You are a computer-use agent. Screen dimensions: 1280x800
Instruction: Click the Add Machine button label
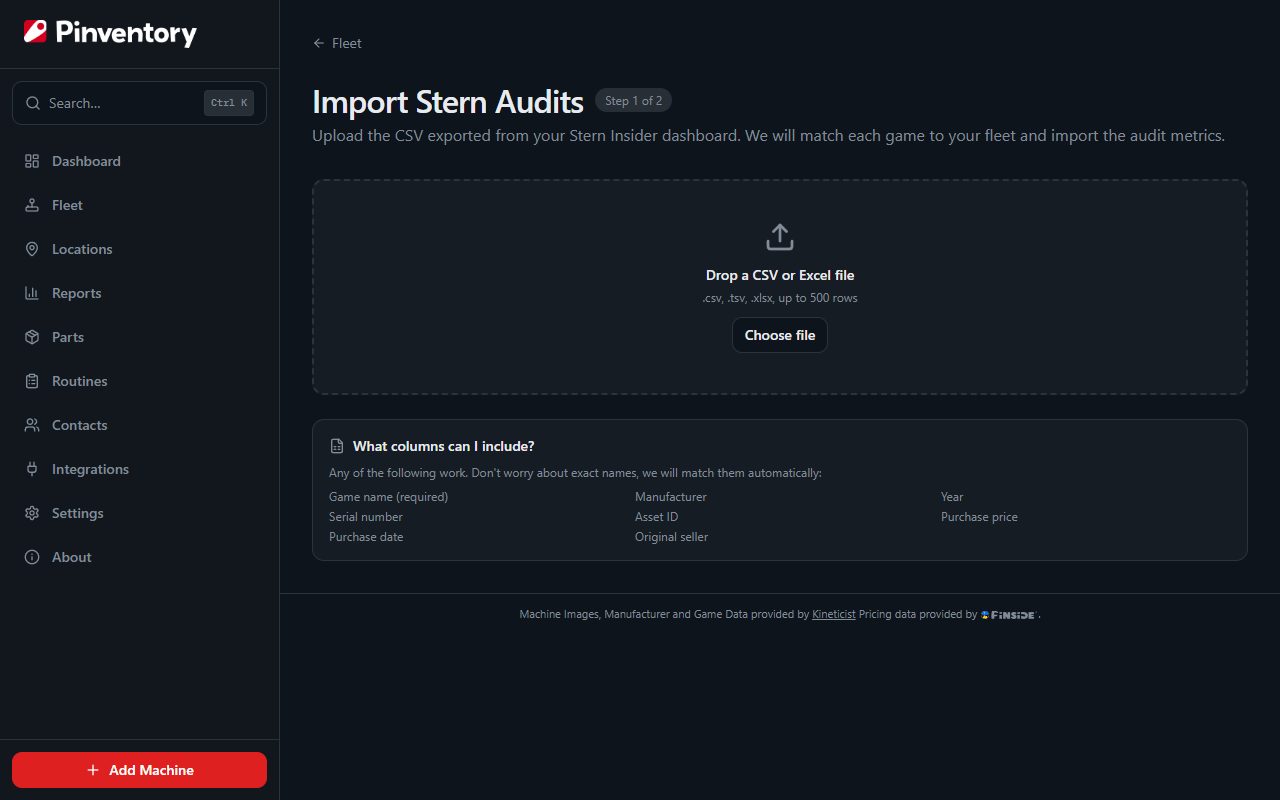pos(151,770)
